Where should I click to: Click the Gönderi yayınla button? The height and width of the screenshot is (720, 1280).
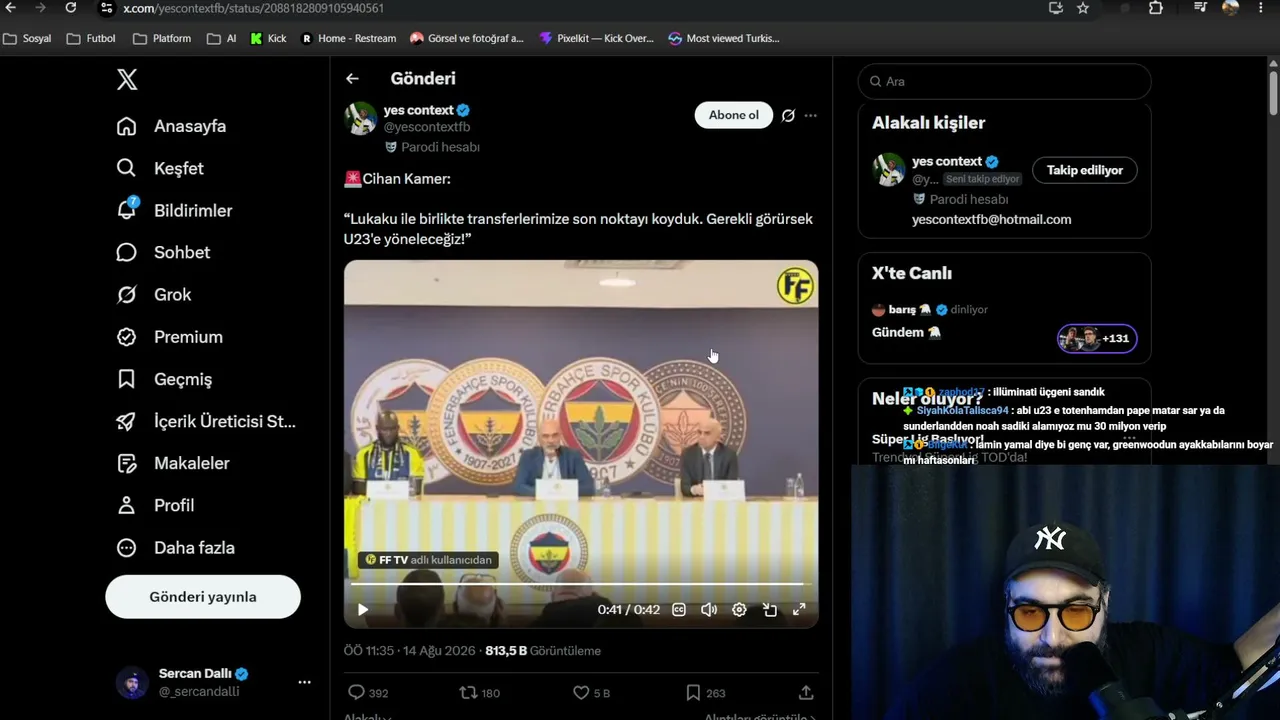click(203, 597)
